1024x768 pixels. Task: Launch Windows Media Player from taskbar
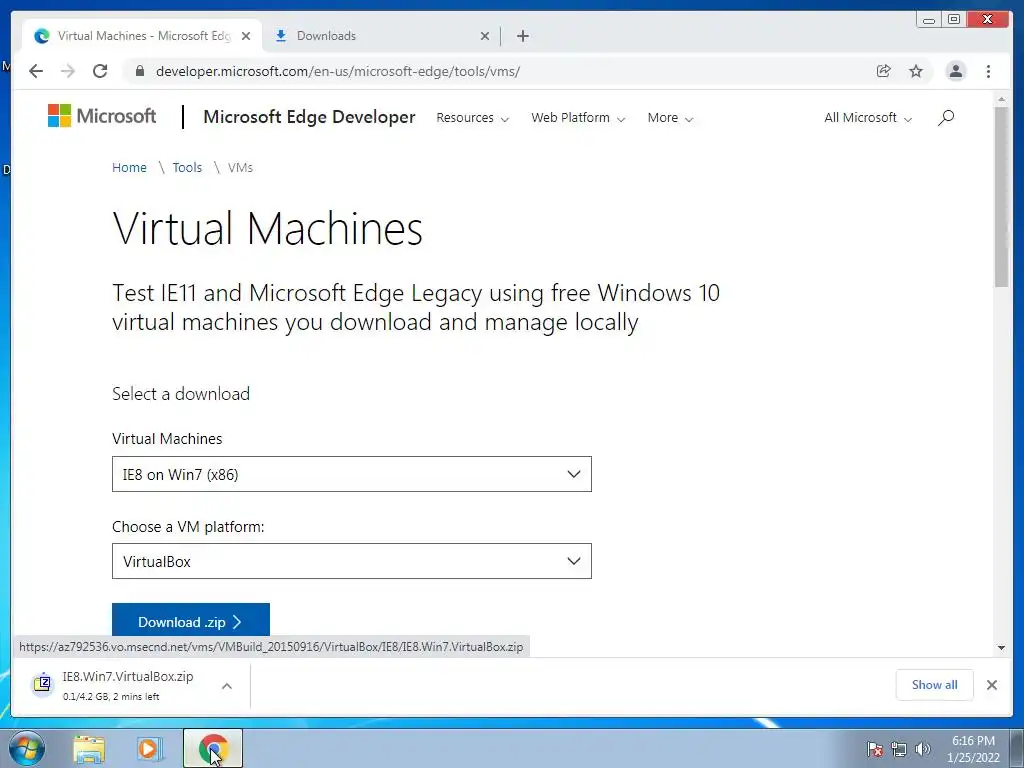point(149,749)
